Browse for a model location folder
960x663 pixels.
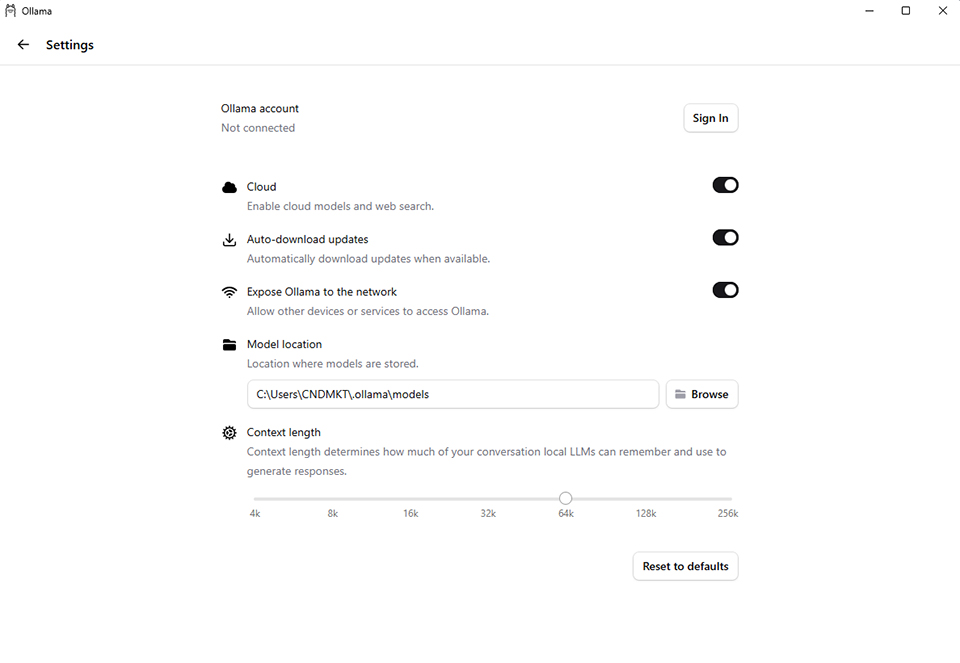(x=702, y=394)
